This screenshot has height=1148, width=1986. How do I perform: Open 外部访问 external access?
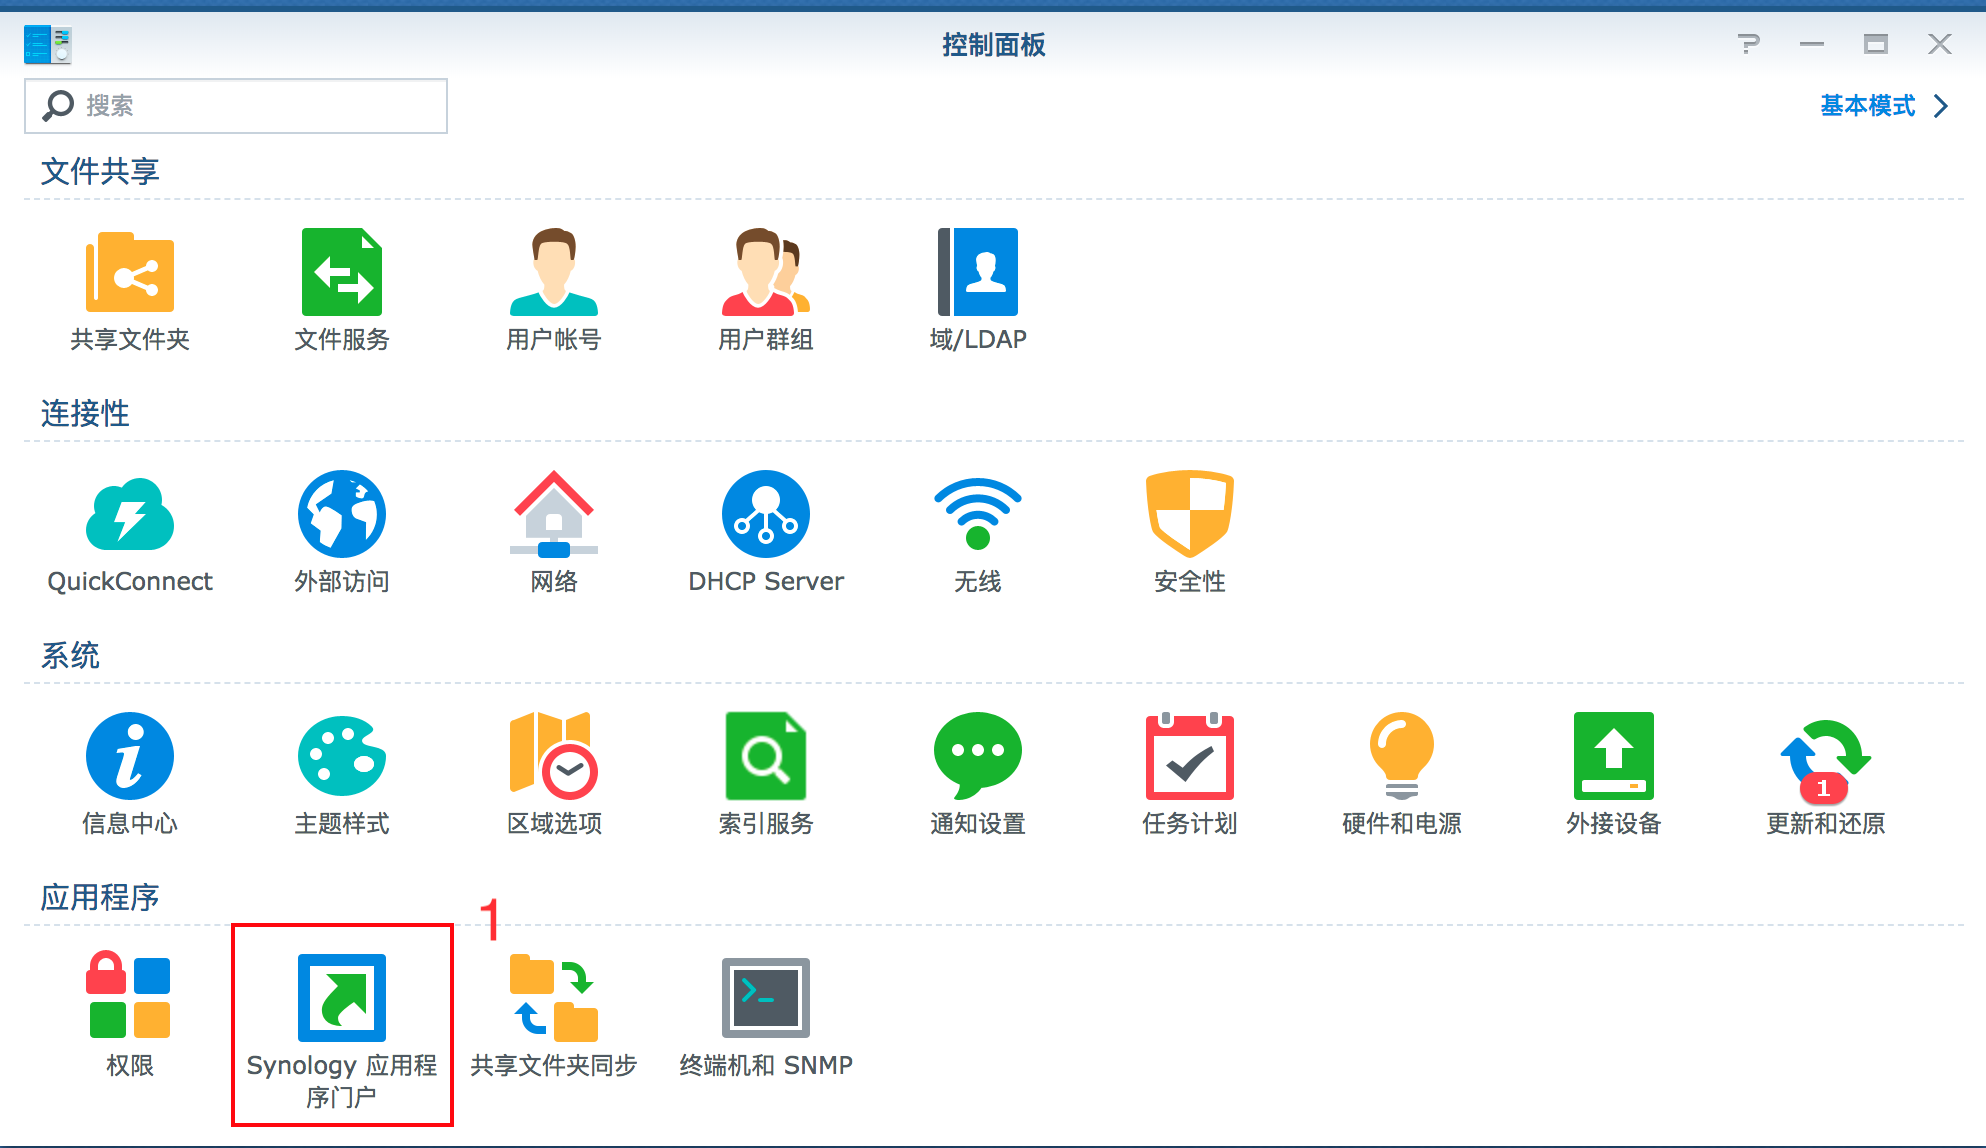[342, 514]
